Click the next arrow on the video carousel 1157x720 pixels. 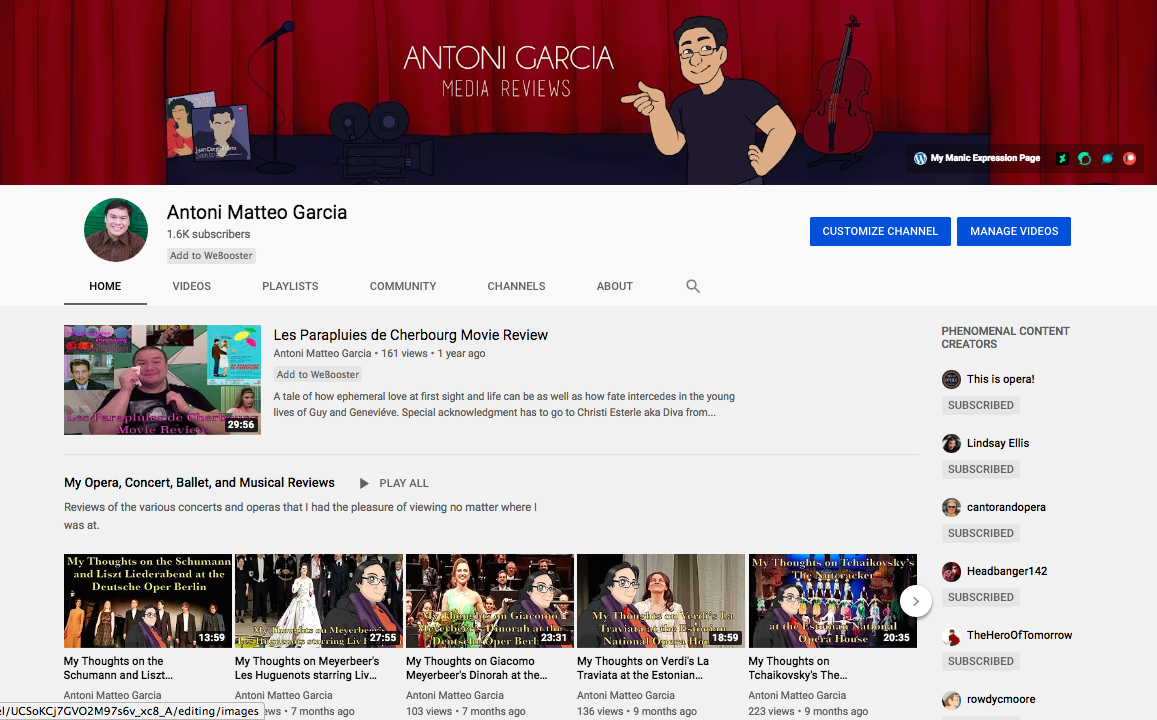(916, 601)
